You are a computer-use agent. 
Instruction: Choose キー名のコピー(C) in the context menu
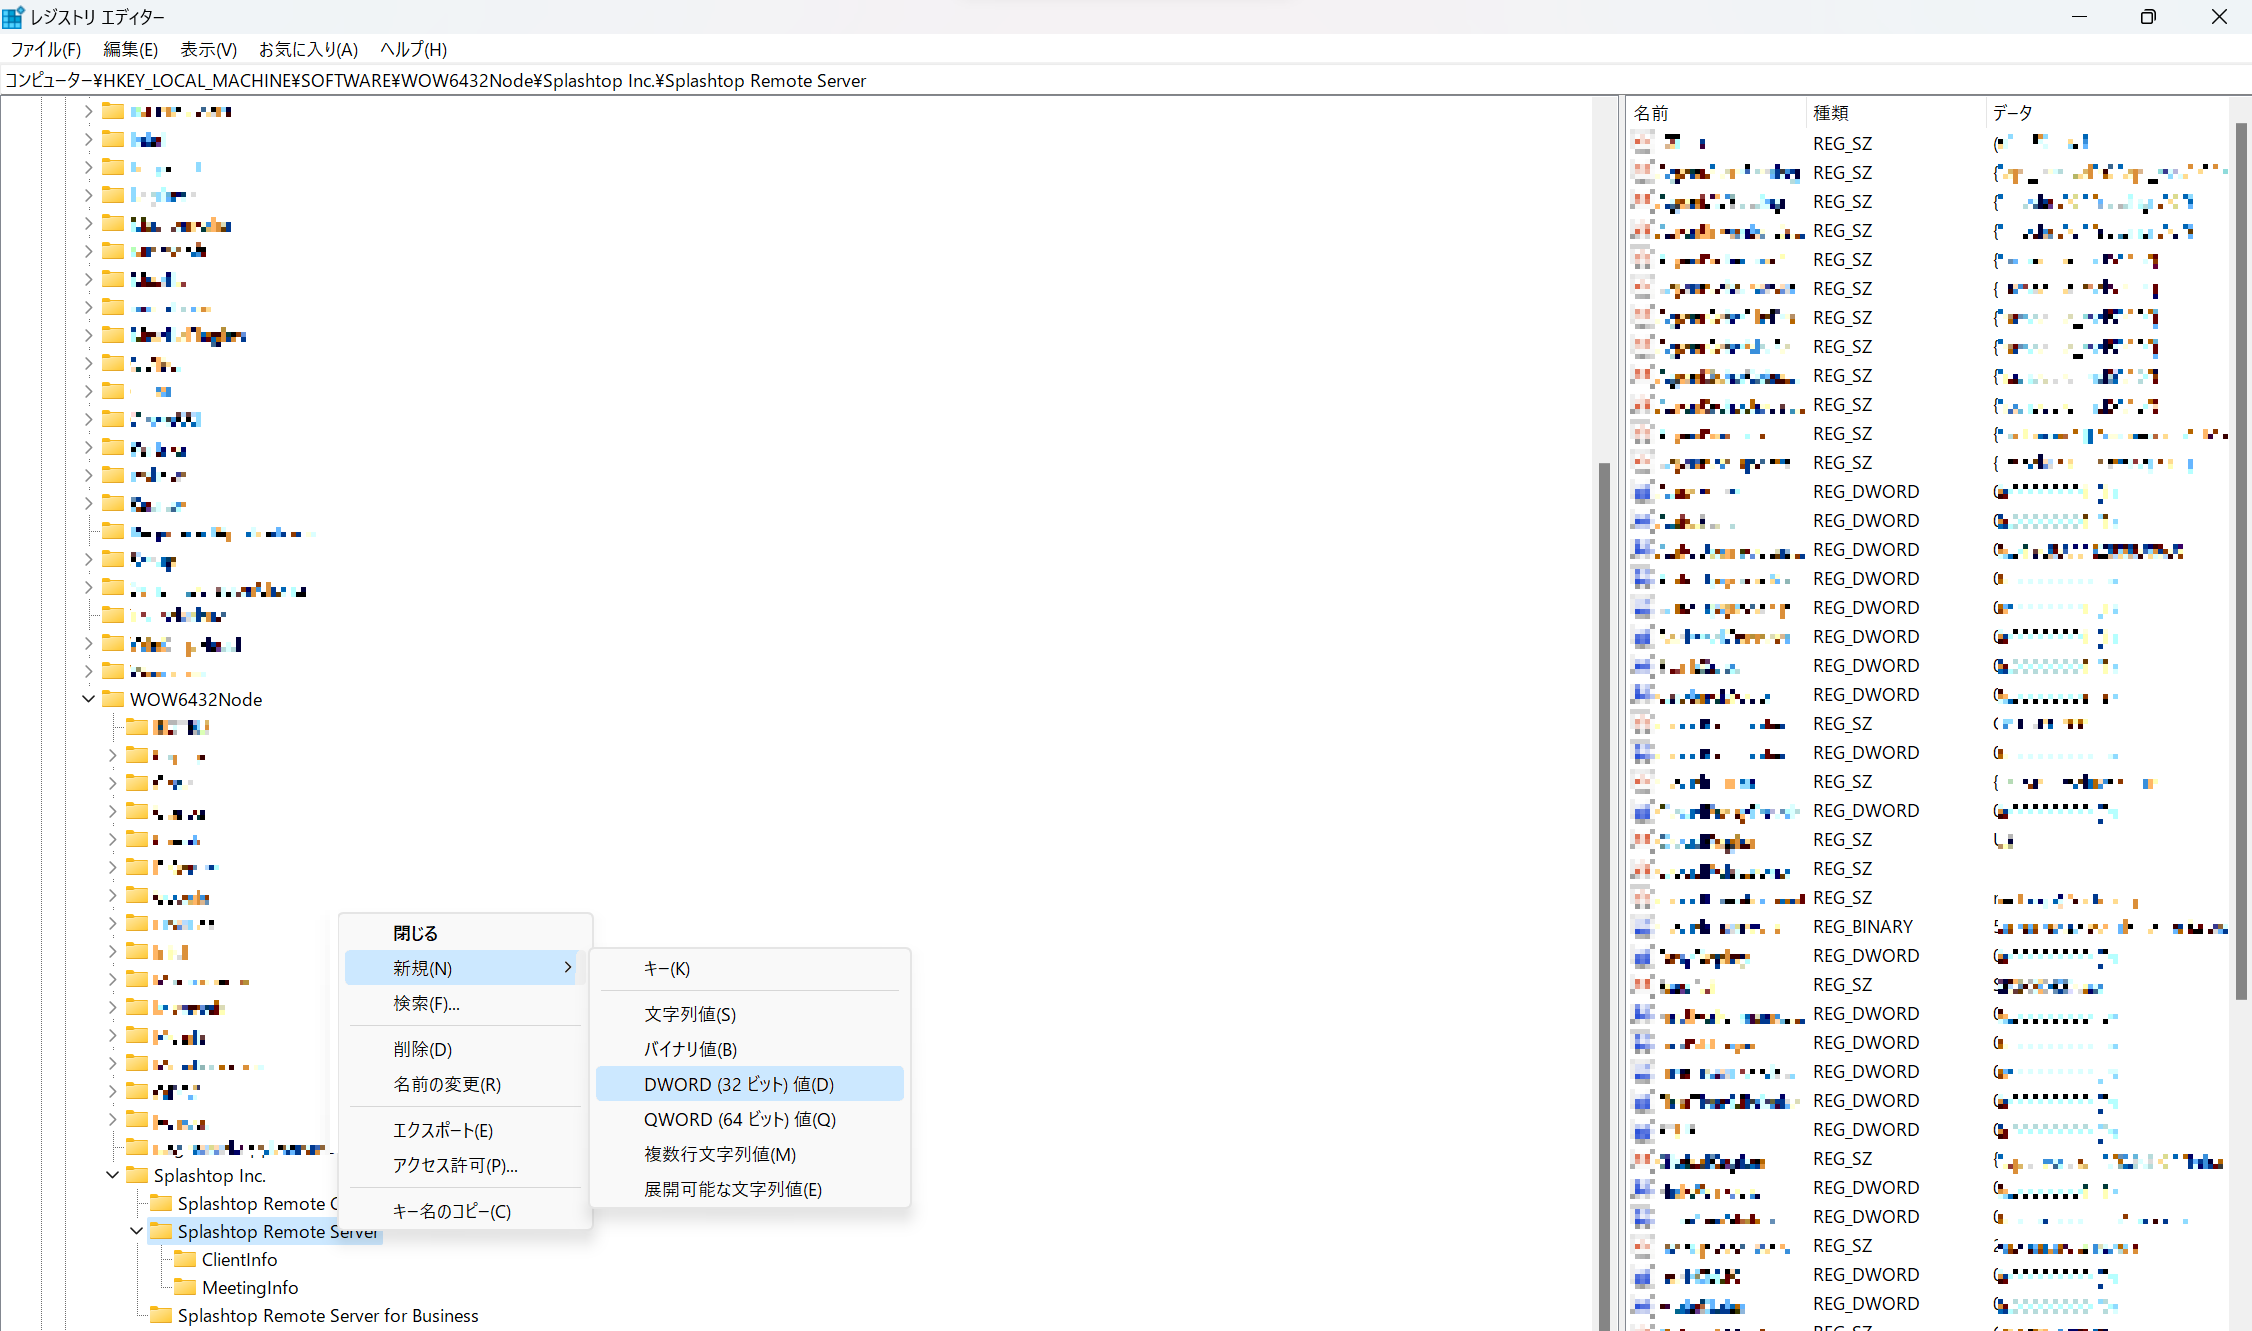(x=465, y=1211)
